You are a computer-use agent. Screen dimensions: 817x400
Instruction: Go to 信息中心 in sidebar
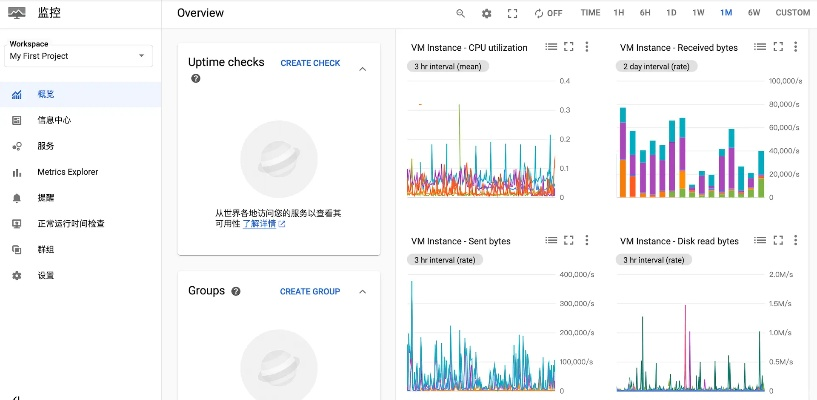(54, 120)
